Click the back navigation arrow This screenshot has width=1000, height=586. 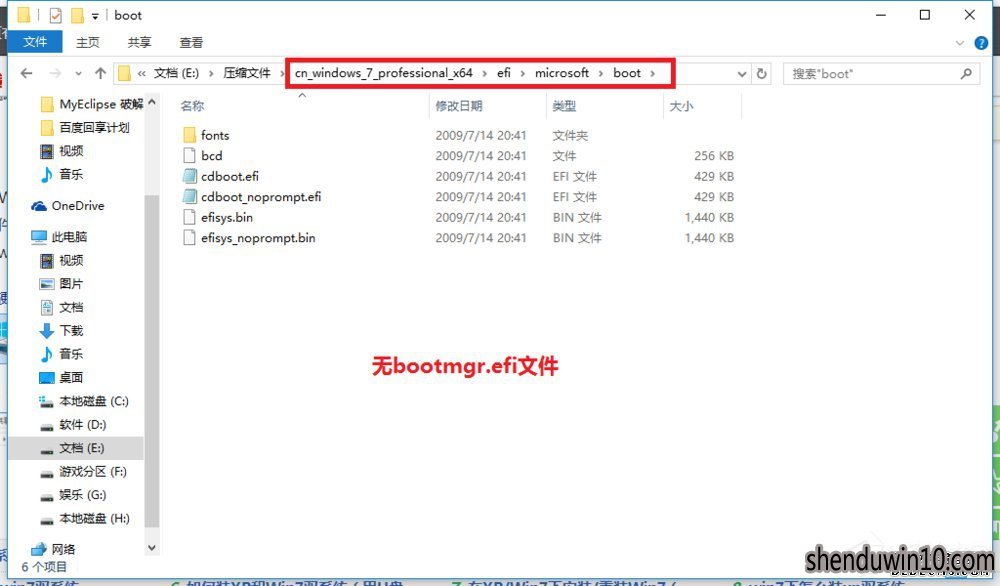pos(26,73)
